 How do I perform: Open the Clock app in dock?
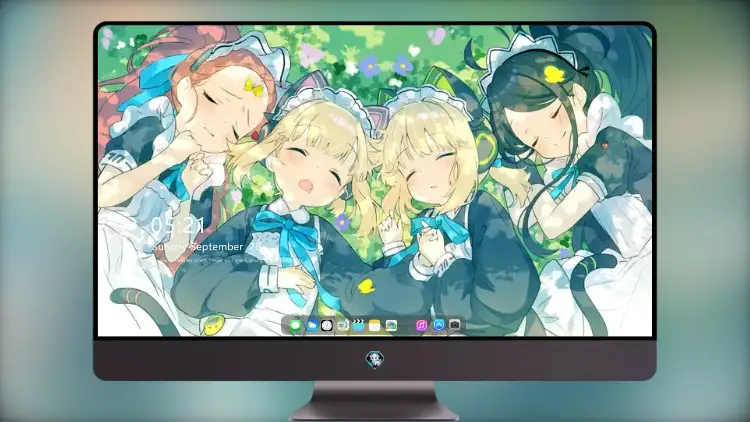(327, 325)
